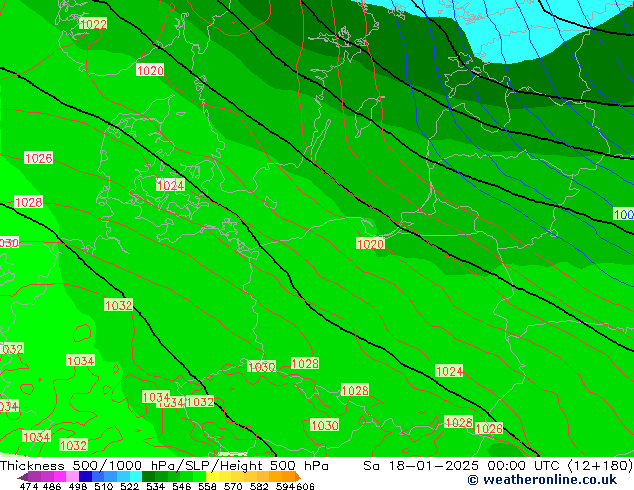This screenshot has height=490, width=634.
Task: Click the lone 1024 label in lower right
Action: (449, 371)
